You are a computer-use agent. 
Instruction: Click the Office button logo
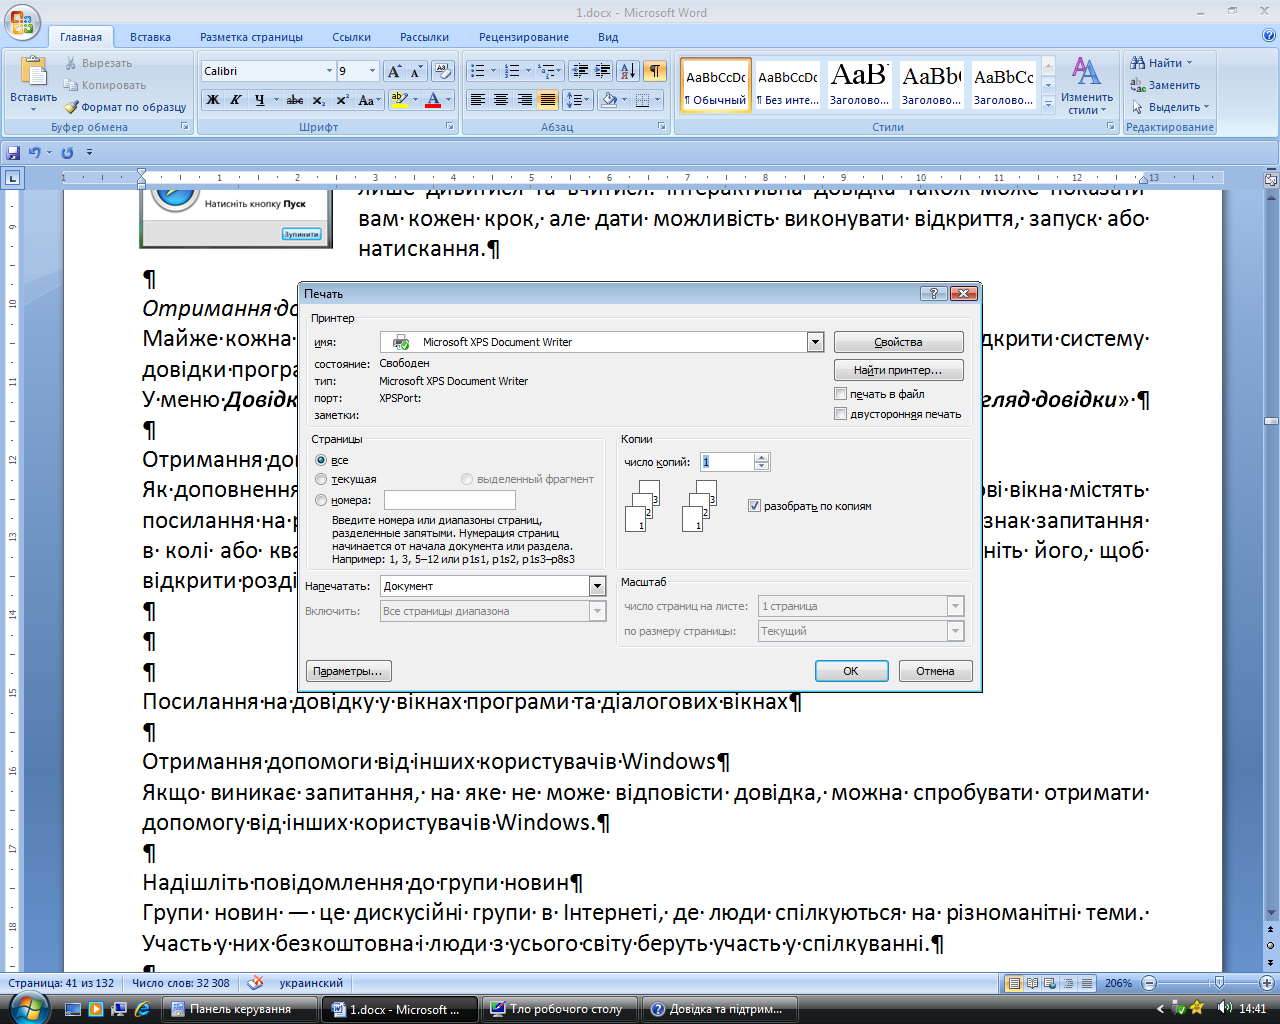tap(21, 22)
